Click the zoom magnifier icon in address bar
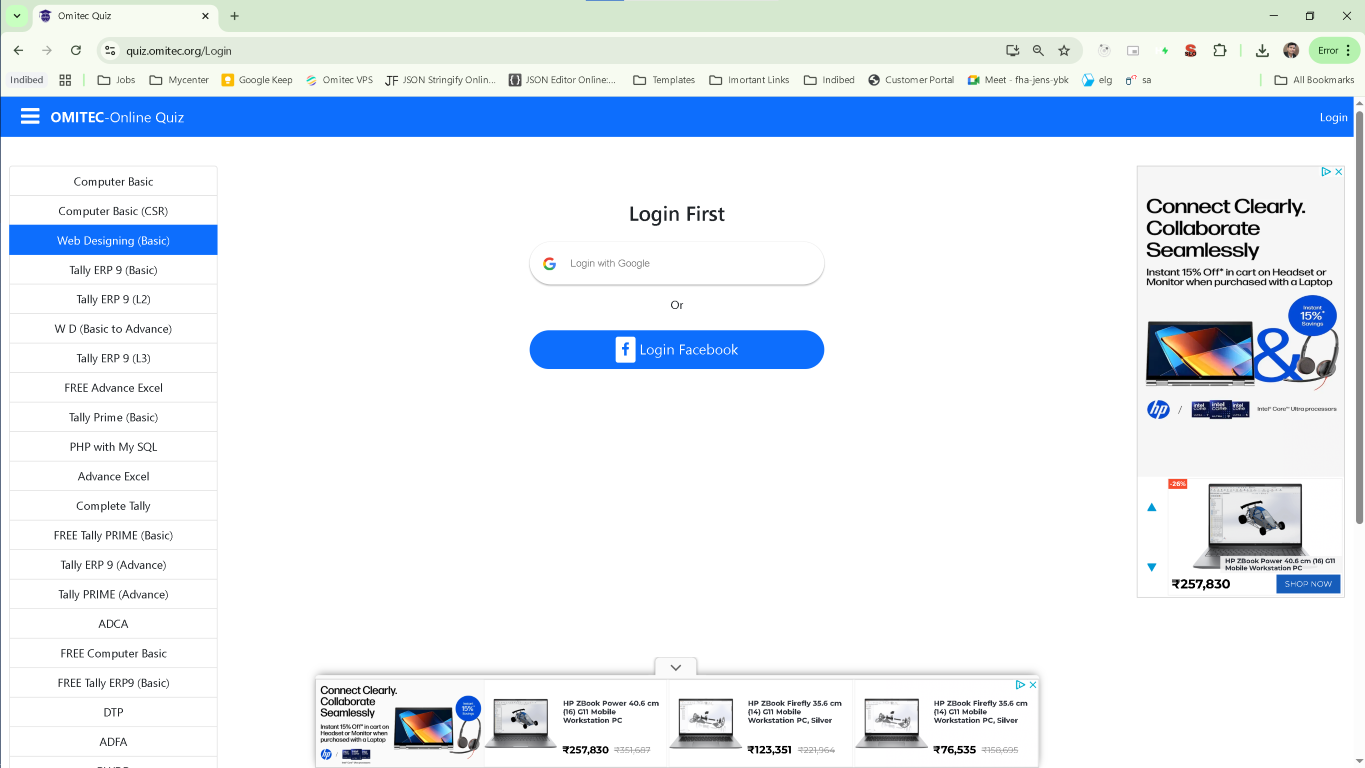The width and height of the screenshot is (1365, 768). click(1038, 50)
